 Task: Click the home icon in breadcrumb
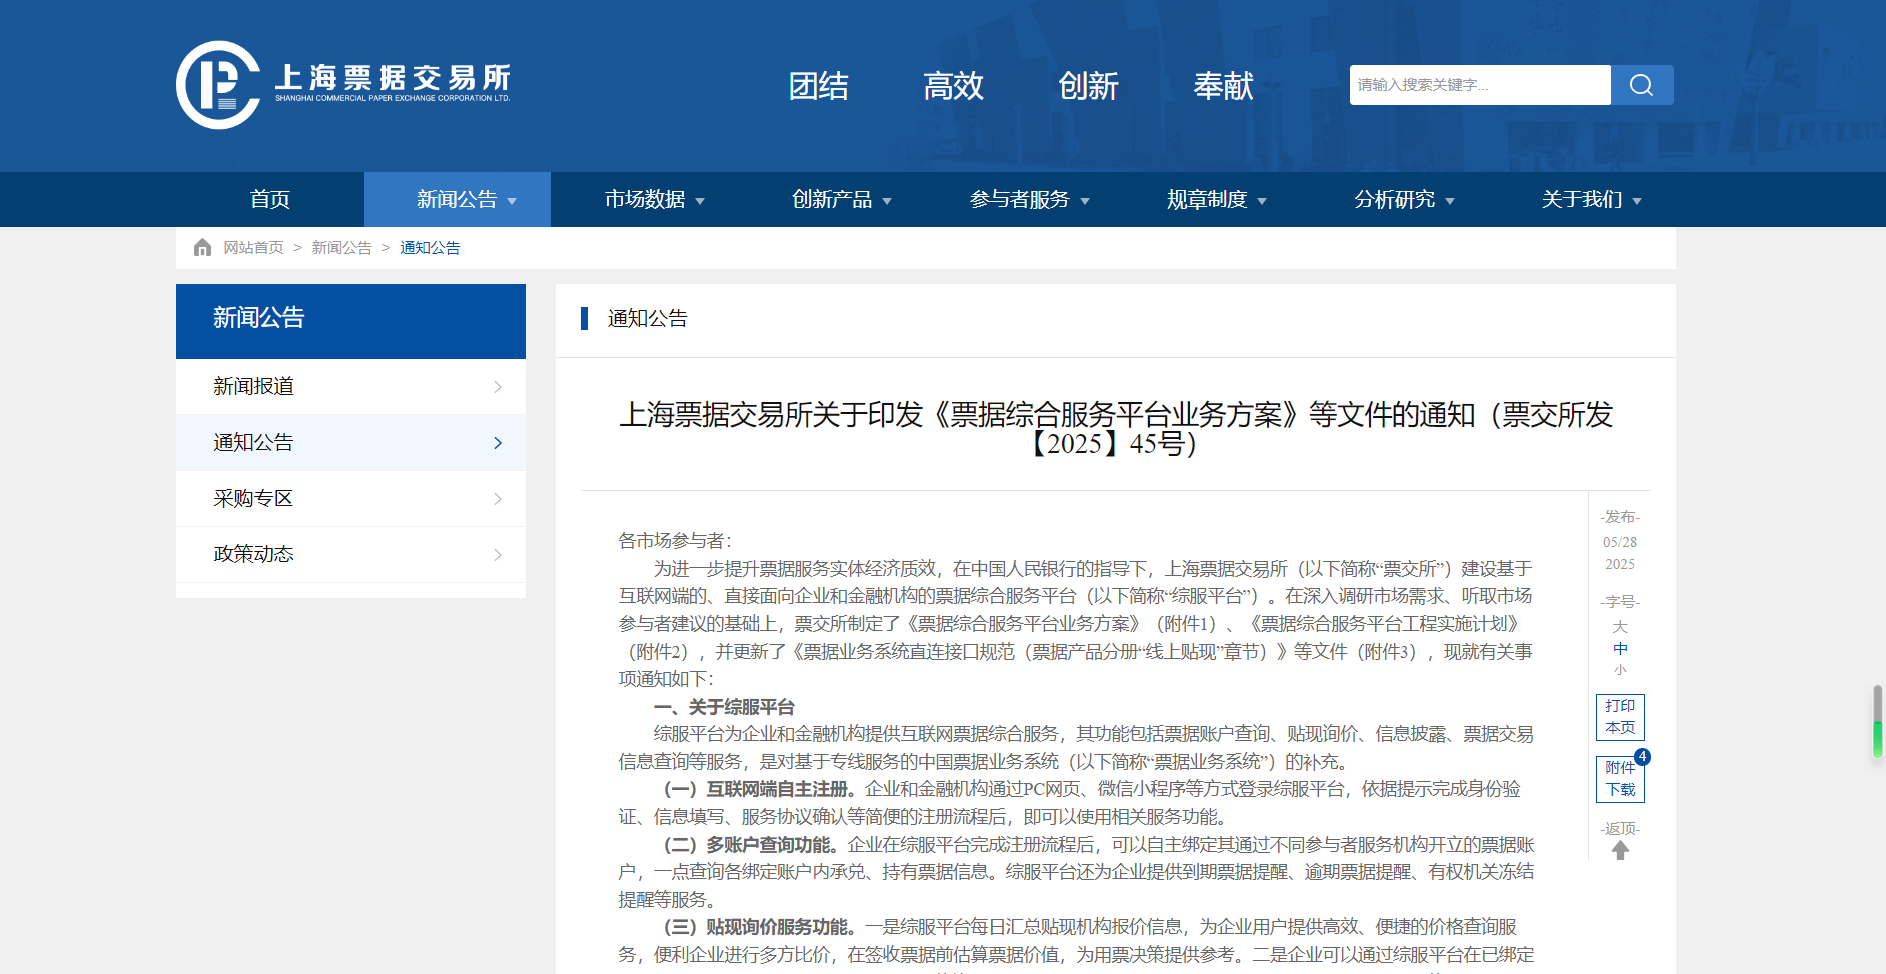(202, 247)
